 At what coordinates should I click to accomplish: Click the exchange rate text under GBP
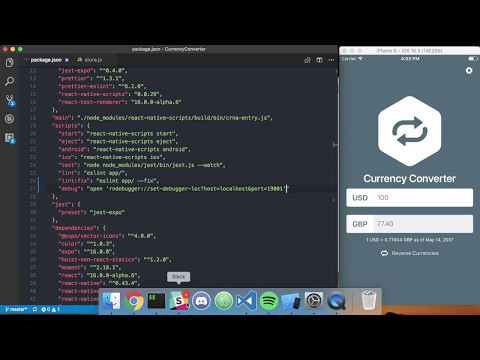pyautogui.click(x=410, y=240)
